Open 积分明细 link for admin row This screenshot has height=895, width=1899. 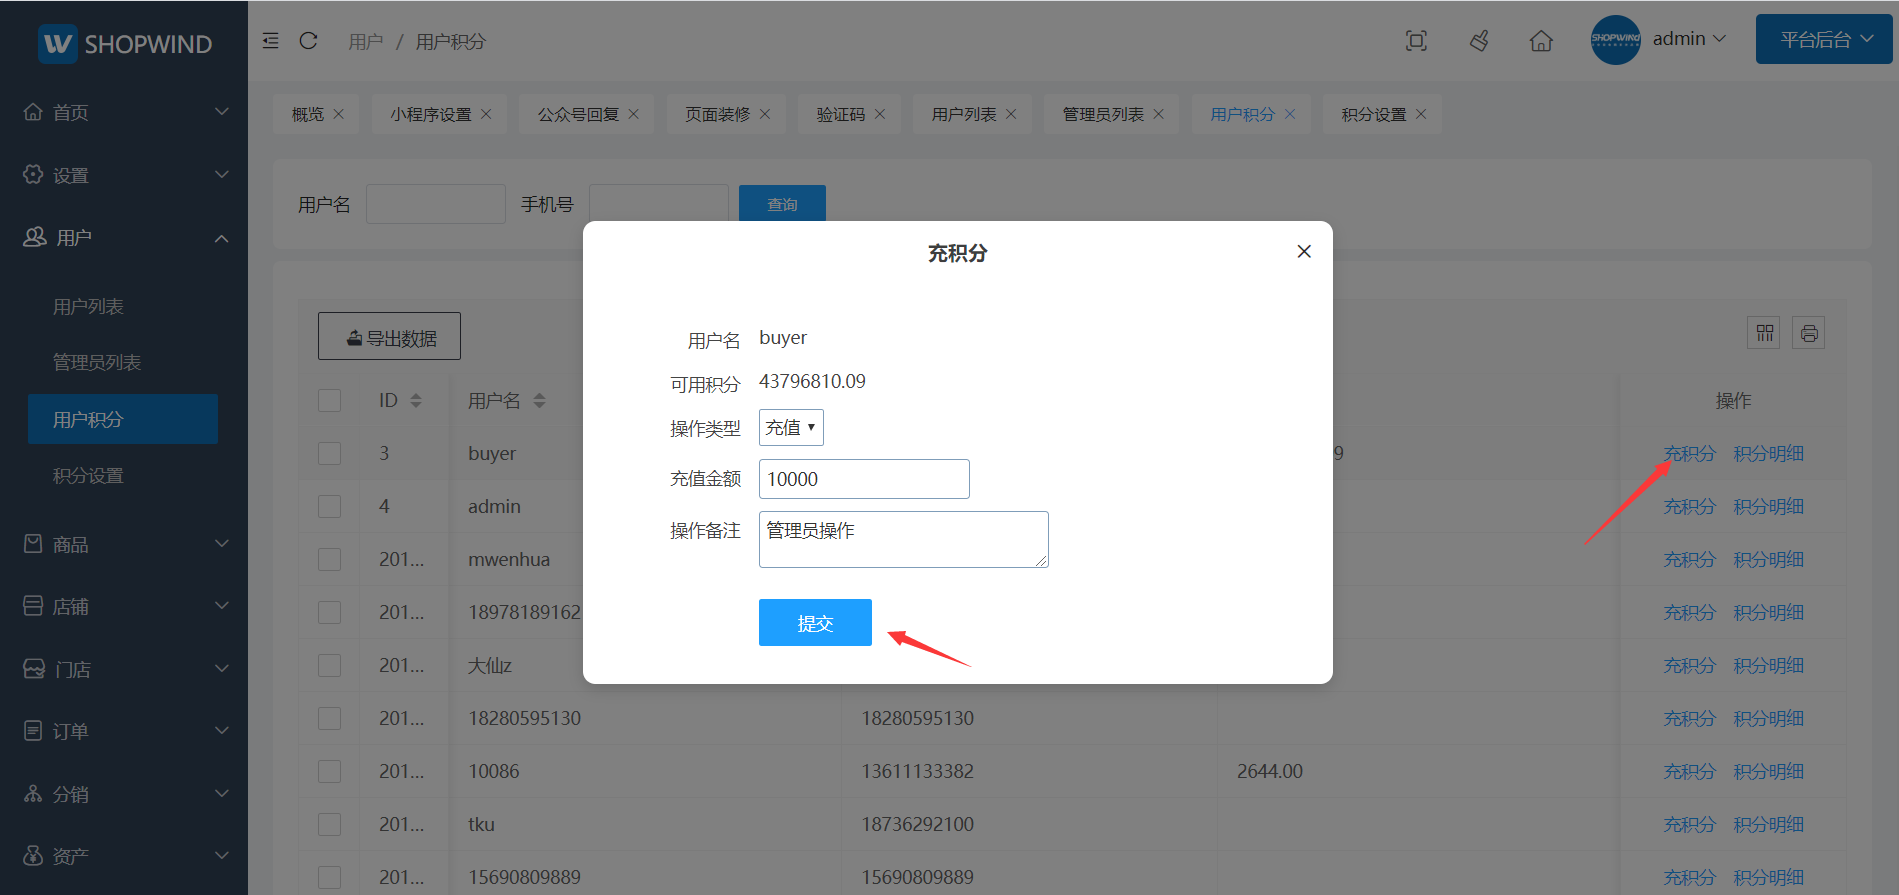(1768, 506)
